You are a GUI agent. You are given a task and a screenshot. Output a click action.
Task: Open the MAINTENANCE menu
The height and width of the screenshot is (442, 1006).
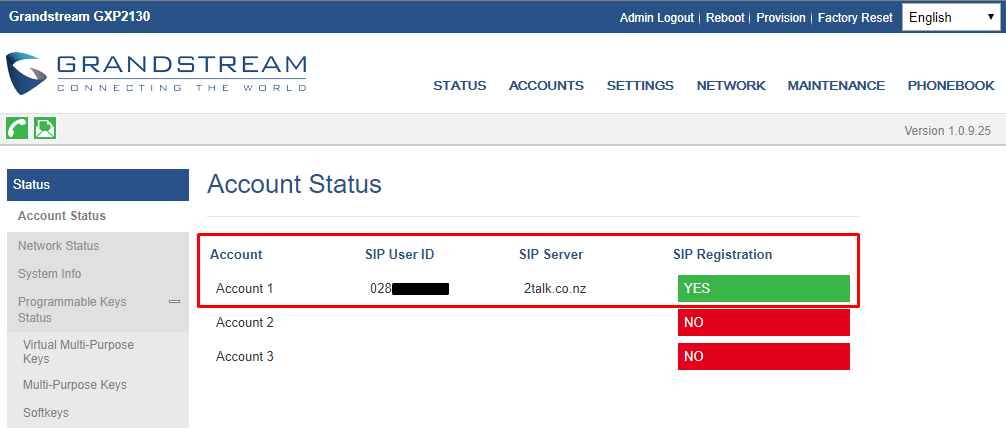[836, 86]
